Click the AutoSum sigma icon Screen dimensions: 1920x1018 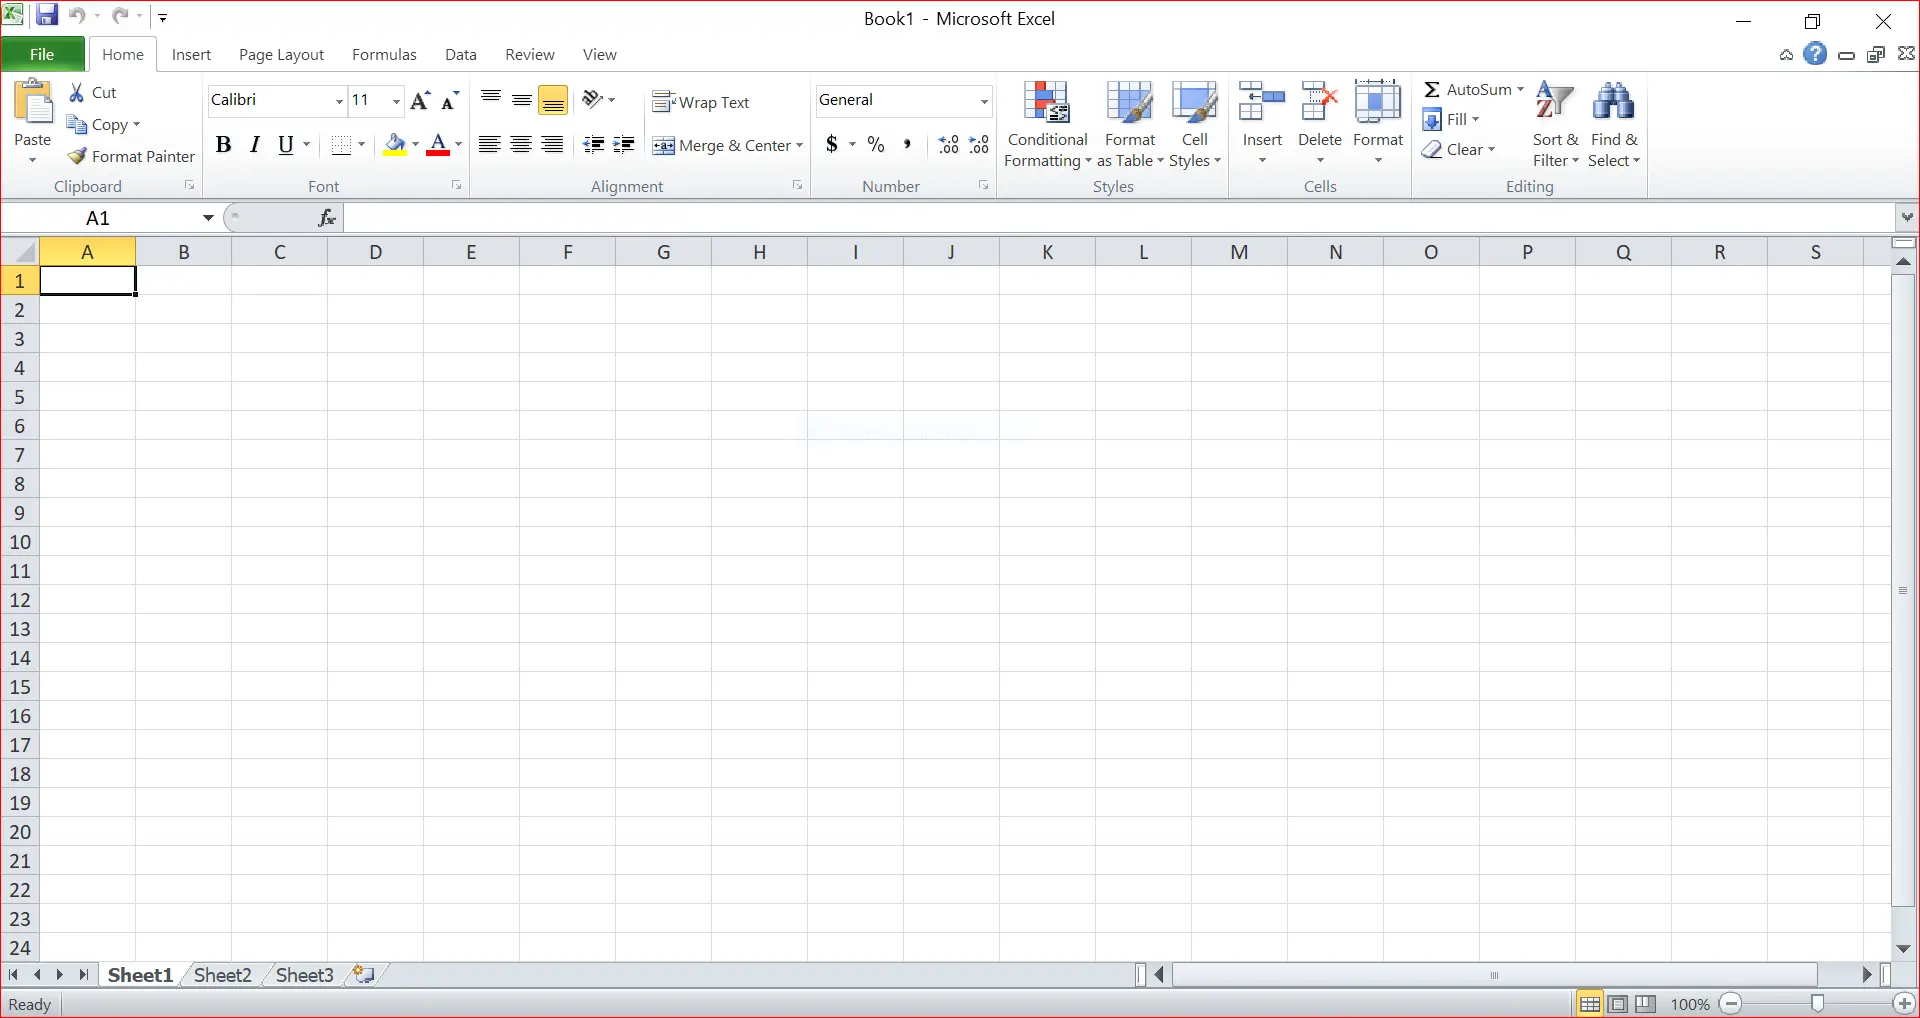pyautogui.click(x=1432, y=89)
